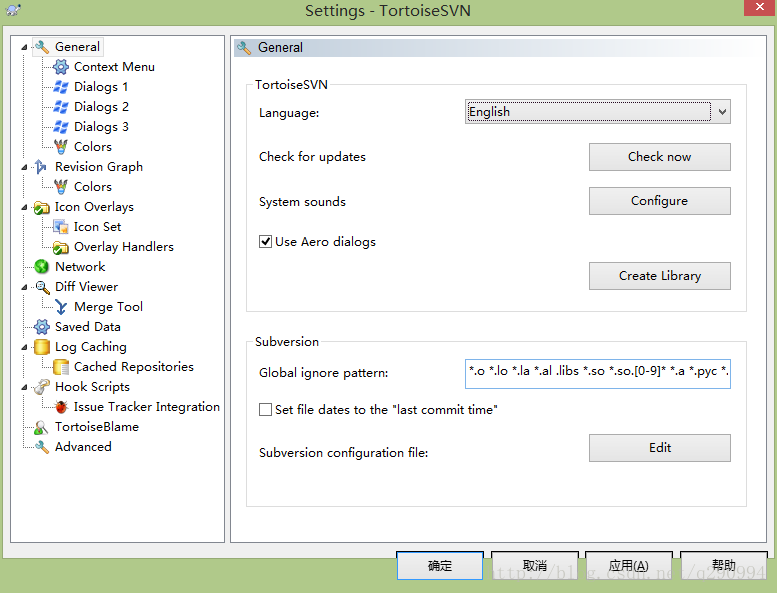
Task: Open TortoiseBlame settings page
Action: (97, 427)
